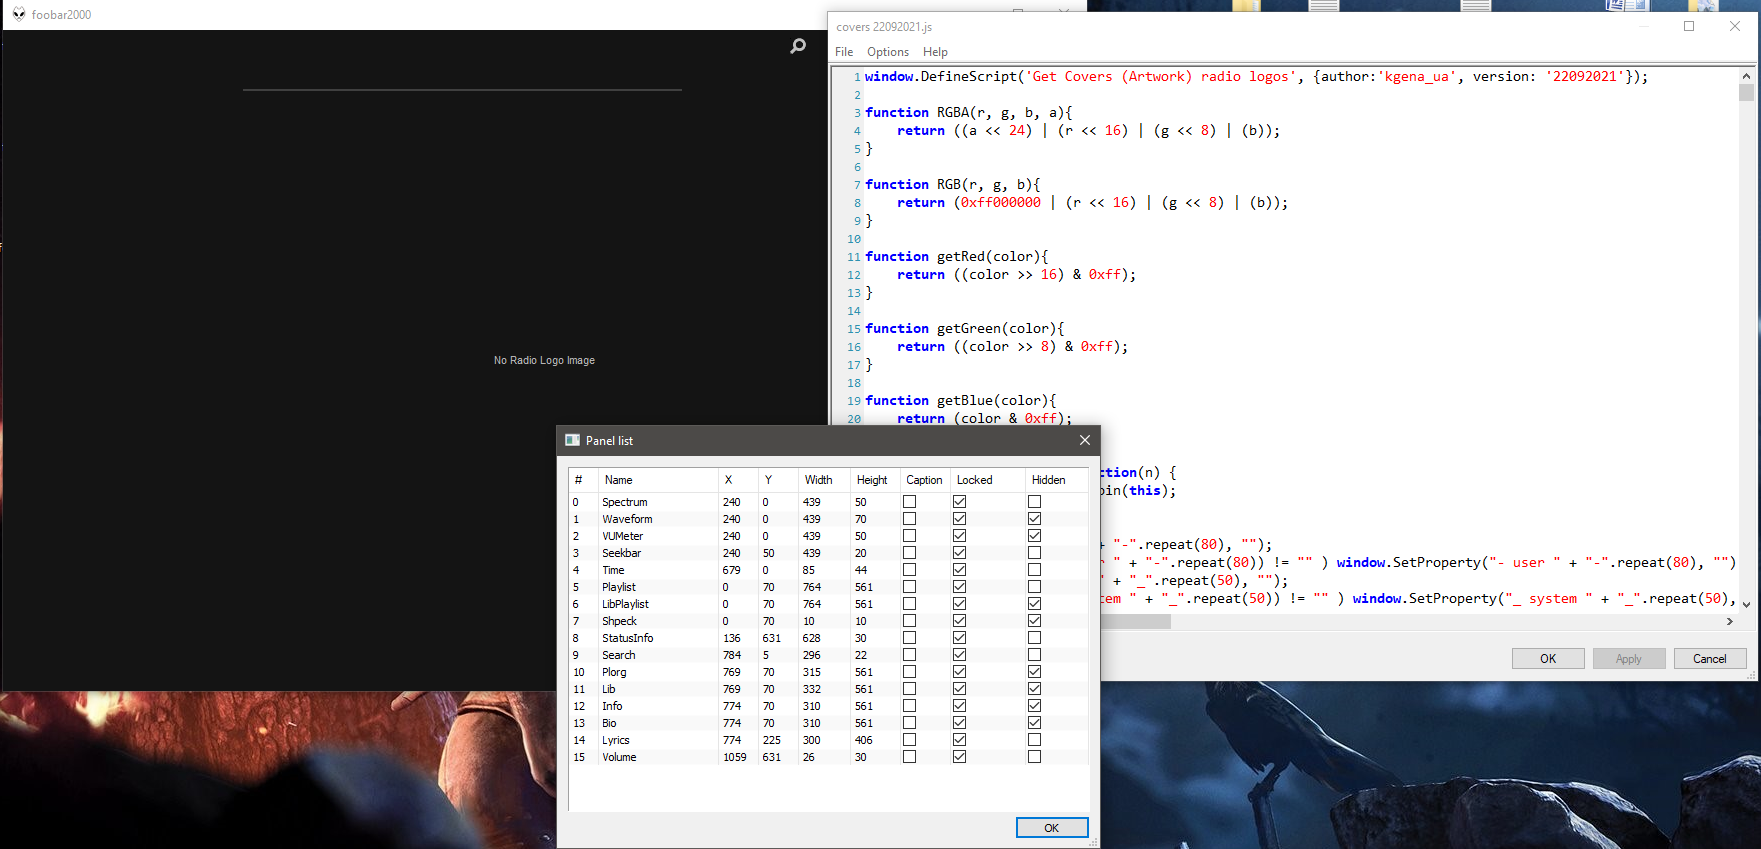The height and width of the screenshot is (849, 1761).
Task: Open the Options menu
Action: point(887,52)
